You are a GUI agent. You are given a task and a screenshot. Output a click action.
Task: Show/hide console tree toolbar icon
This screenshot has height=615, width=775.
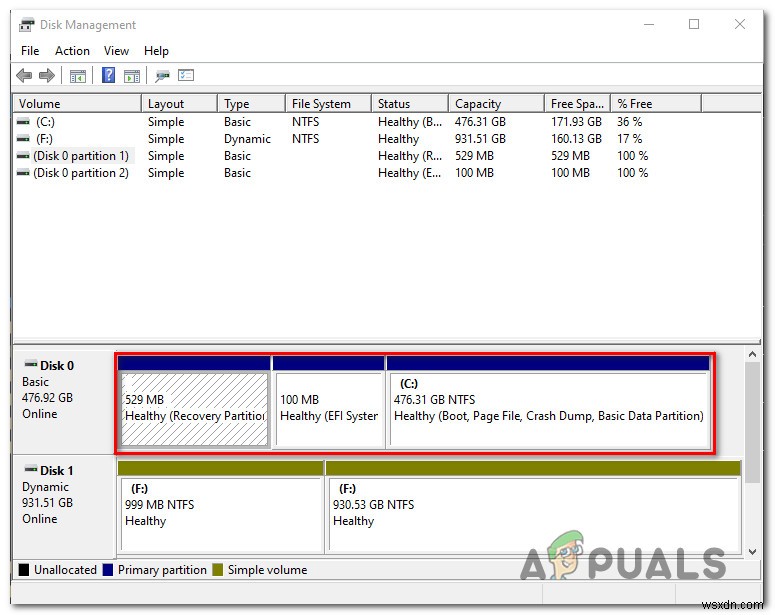coord(78,76)
